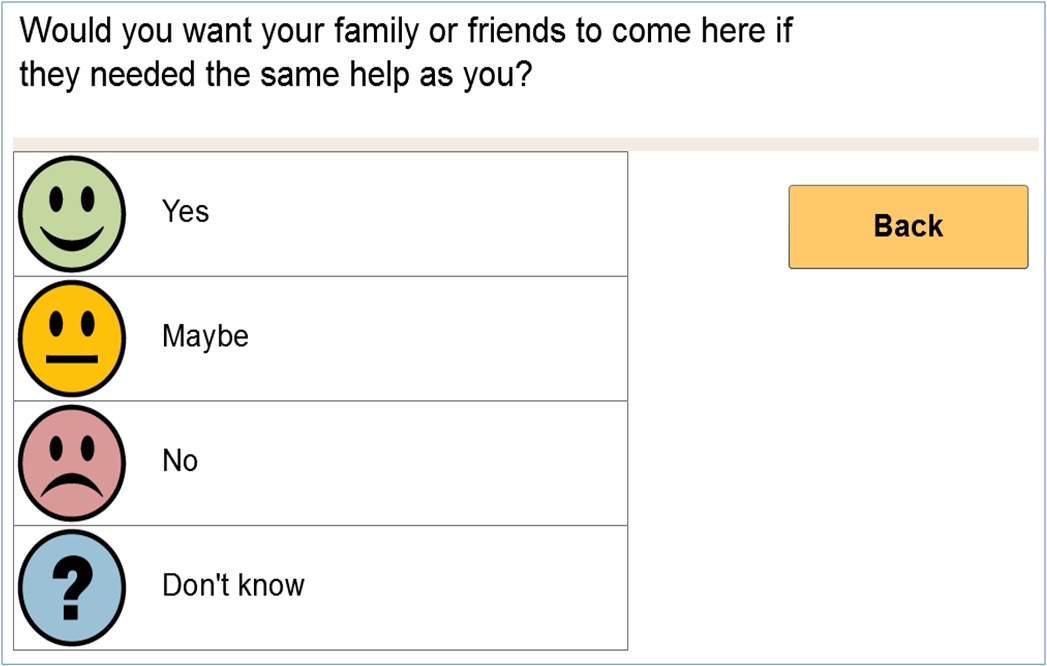Click the "they needed the same help" line

pos(276,74)
